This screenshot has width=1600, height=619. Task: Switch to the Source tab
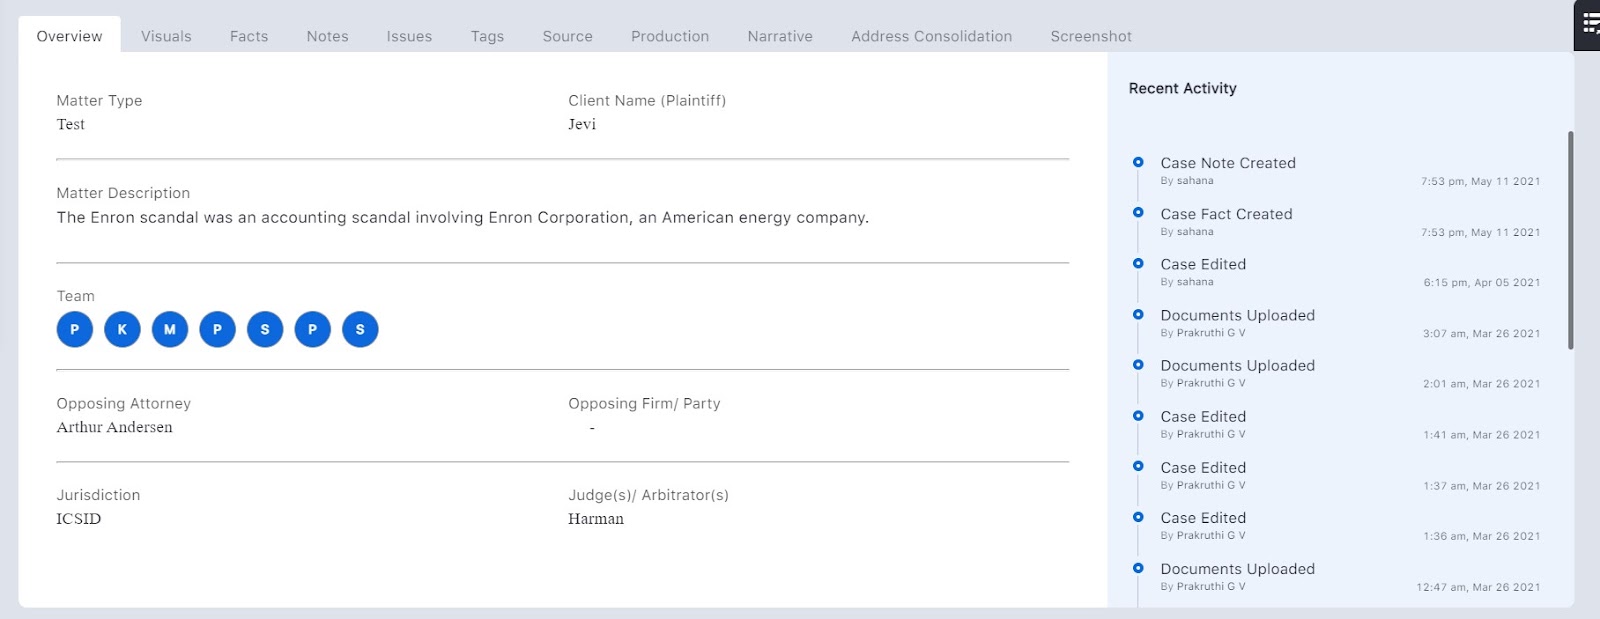point(567,36)
